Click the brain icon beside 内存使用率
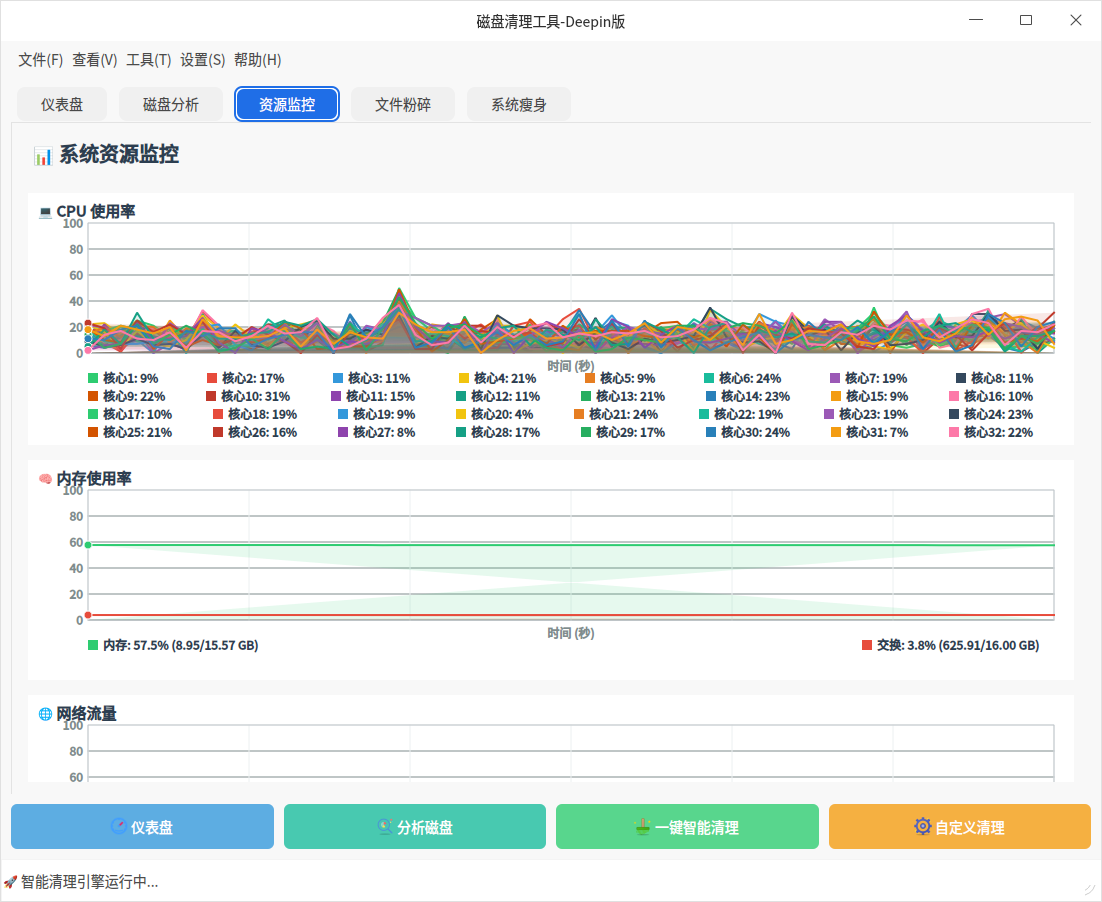The height and width of the screenshot is (902, 1102). tap(45, 479)
